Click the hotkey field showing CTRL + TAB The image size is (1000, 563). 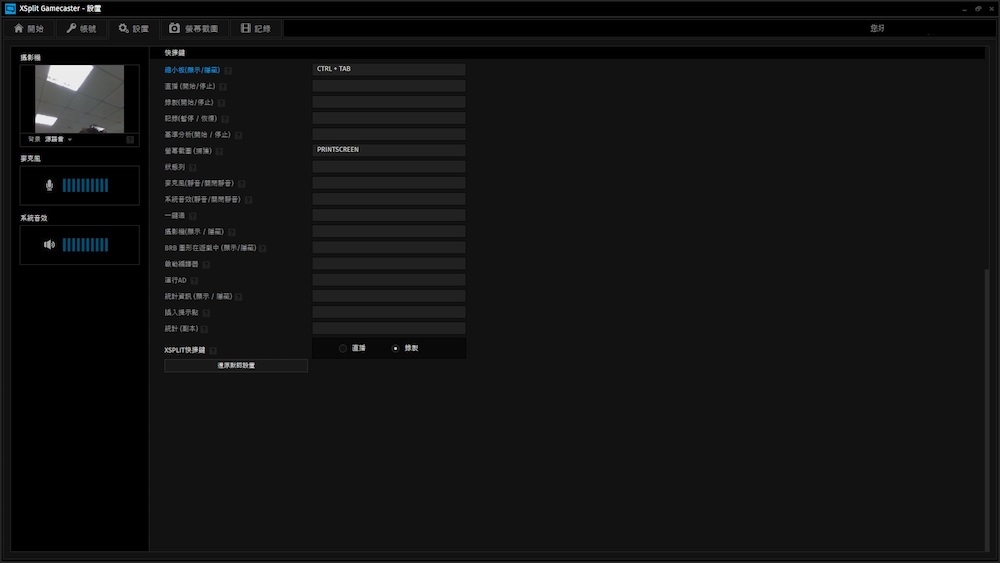(389, 70)
